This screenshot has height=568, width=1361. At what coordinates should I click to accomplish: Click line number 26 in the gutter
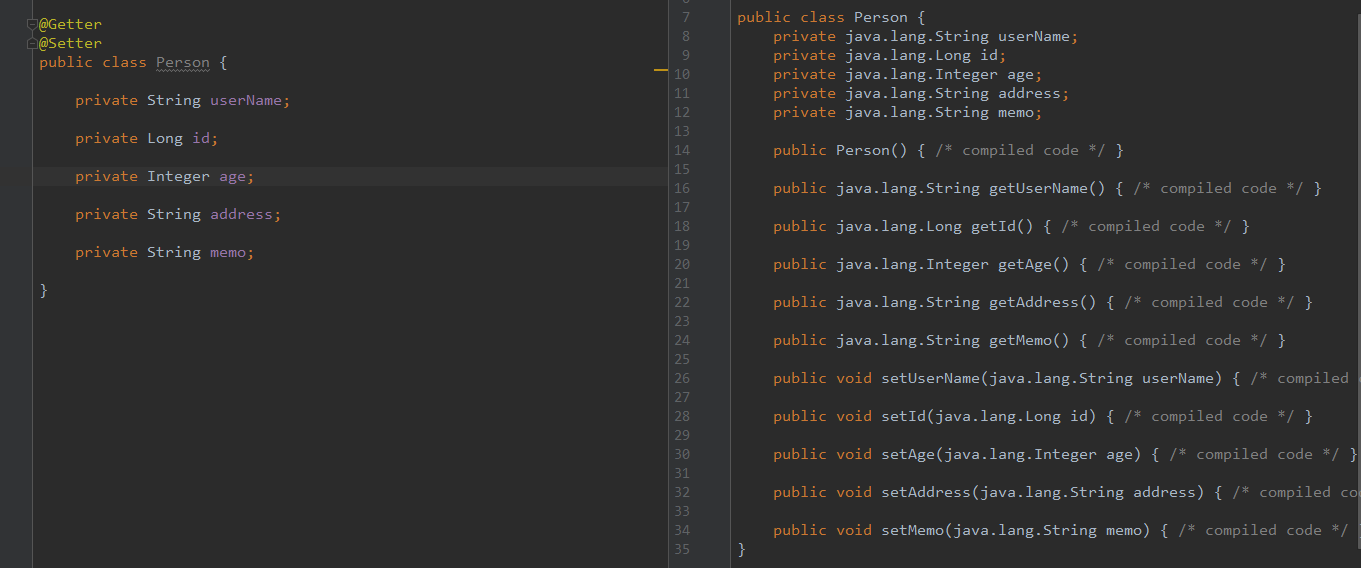click(x=682, y=378)
